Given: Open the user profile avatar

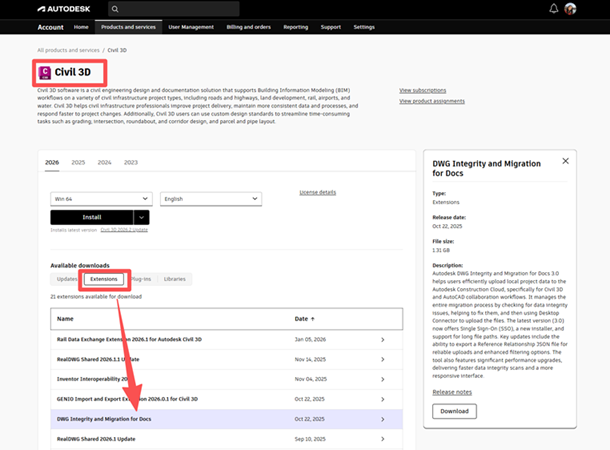Looking at the screenshot, I should pyautogui.click(x=570, y=9).
